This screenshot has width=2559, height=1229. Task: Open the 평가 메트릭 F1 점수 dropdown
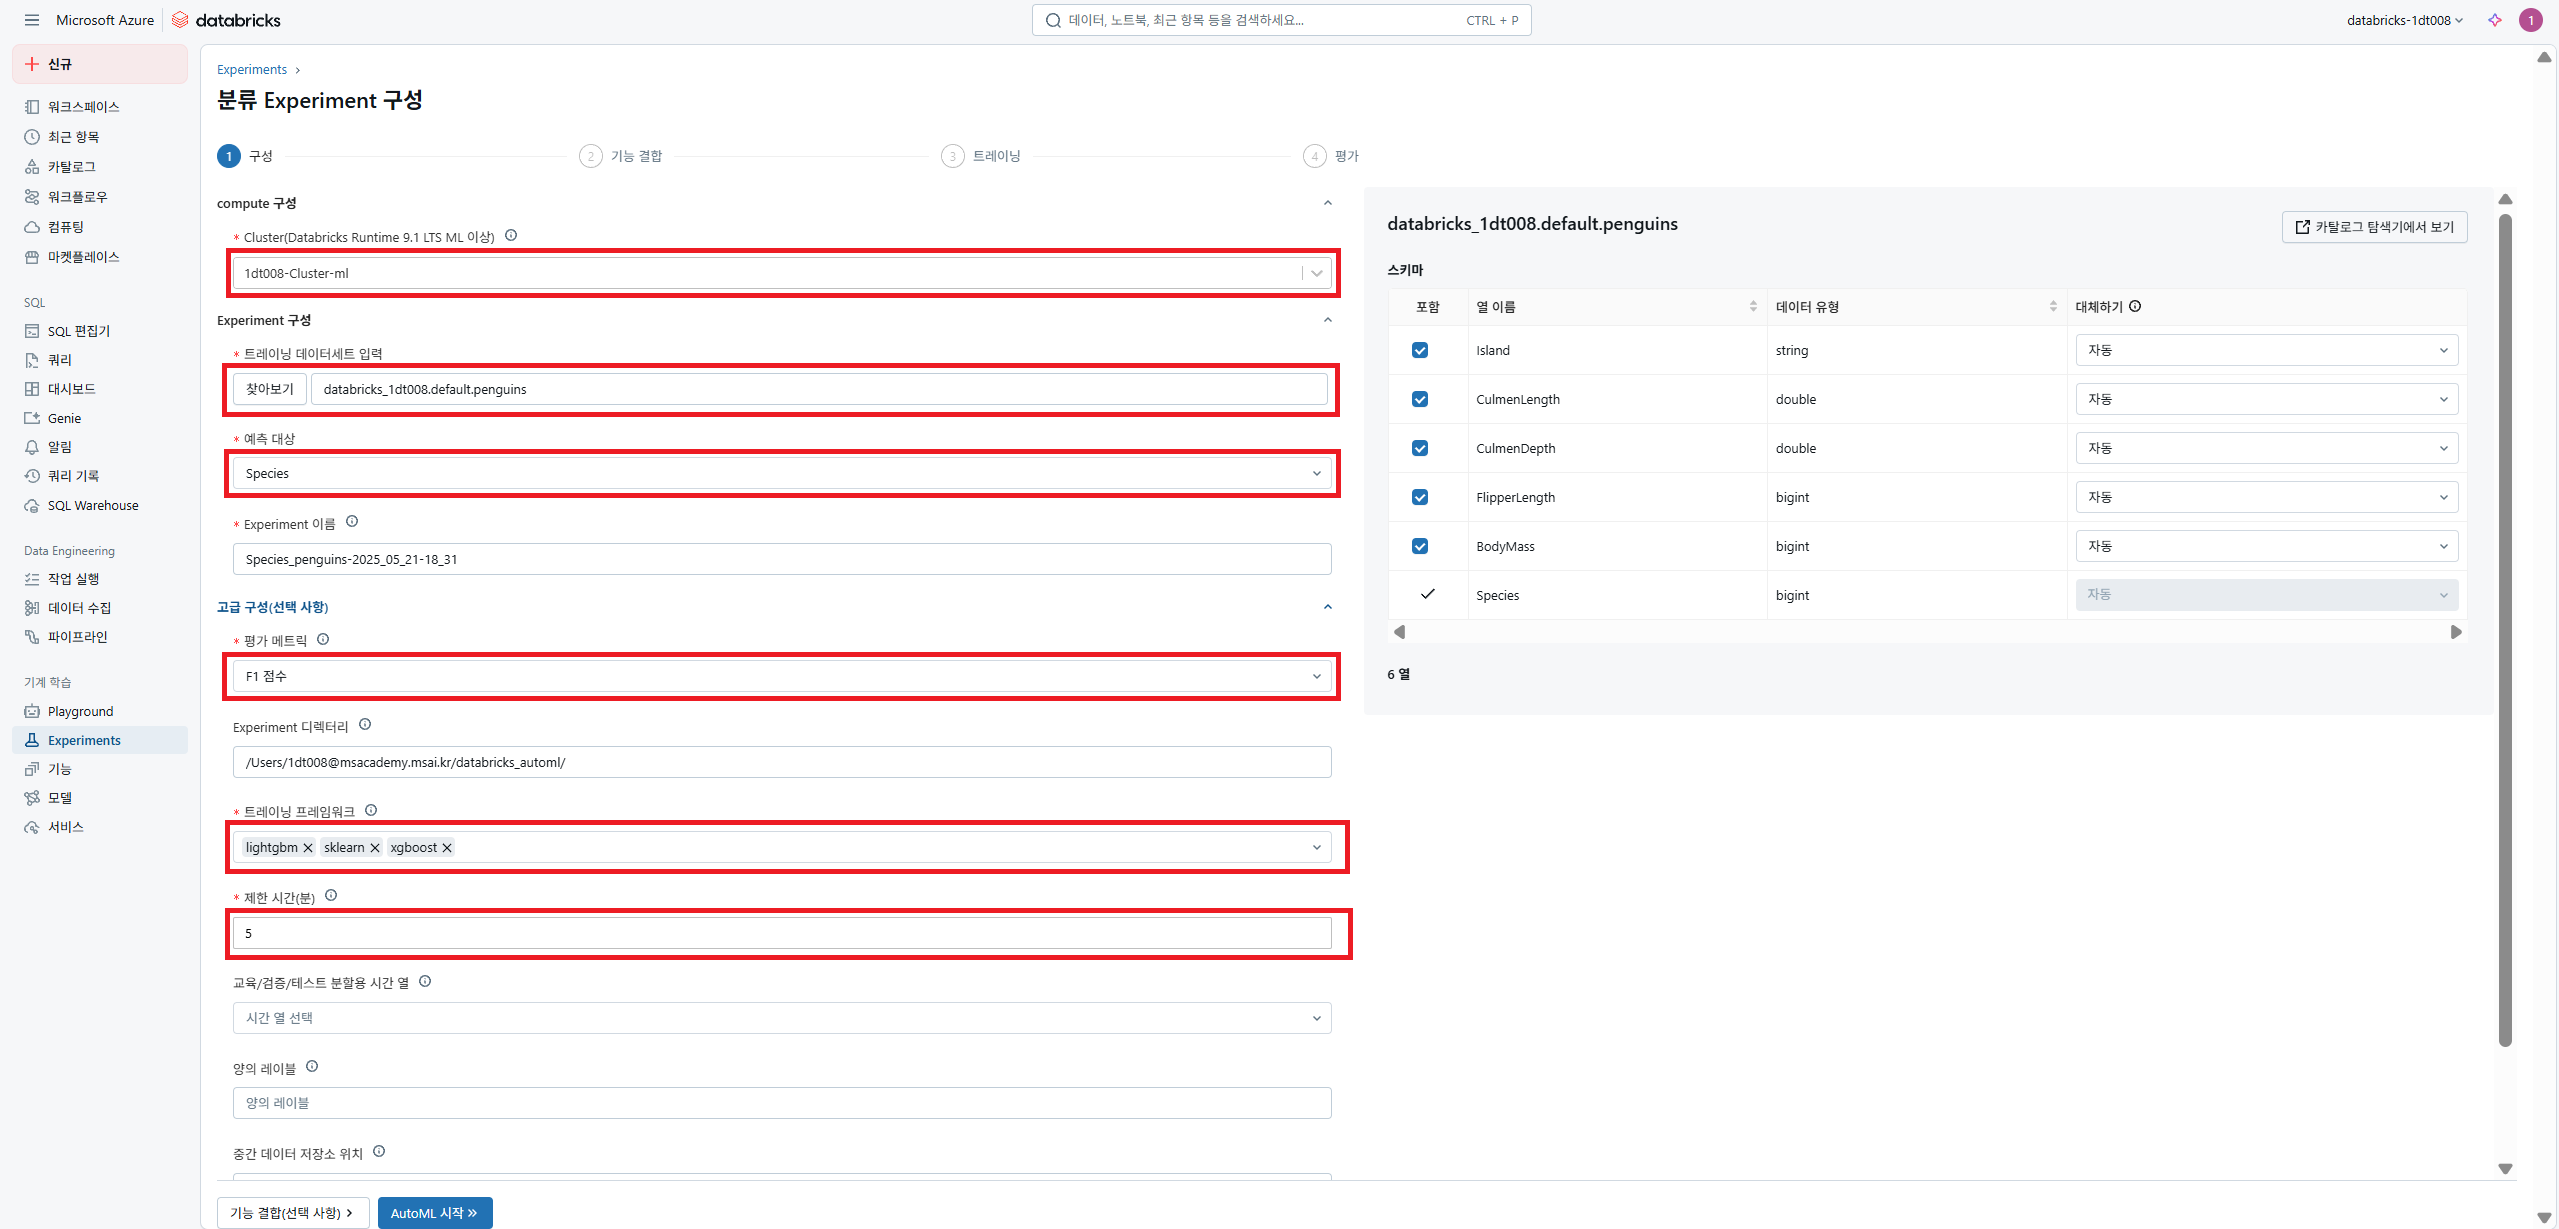pyautogui.click(x=782, y=676)
